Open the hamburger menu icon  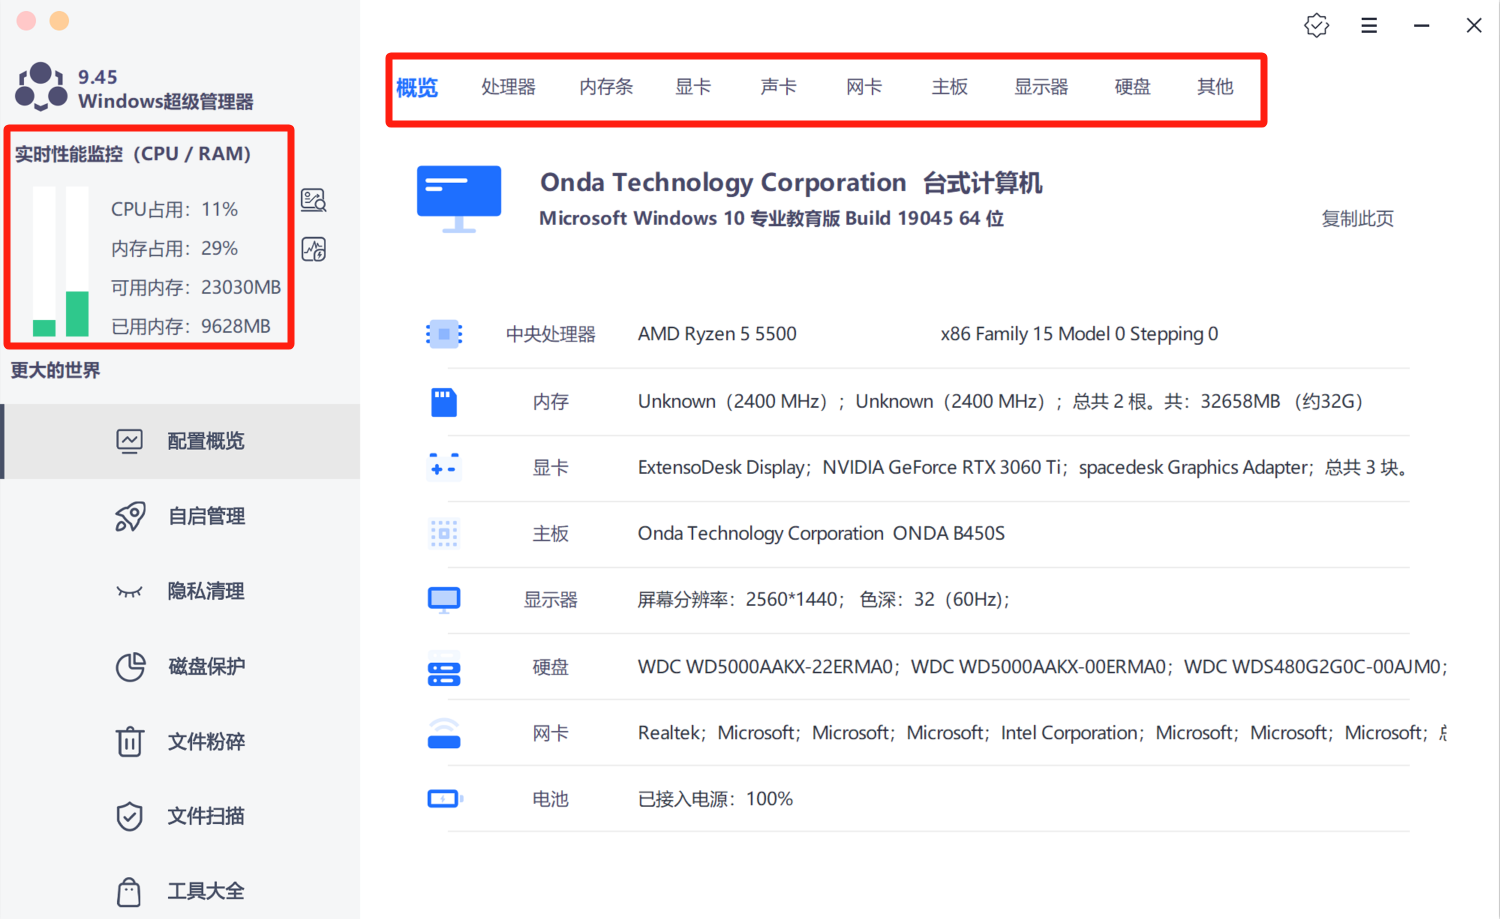coord(1369,26)
